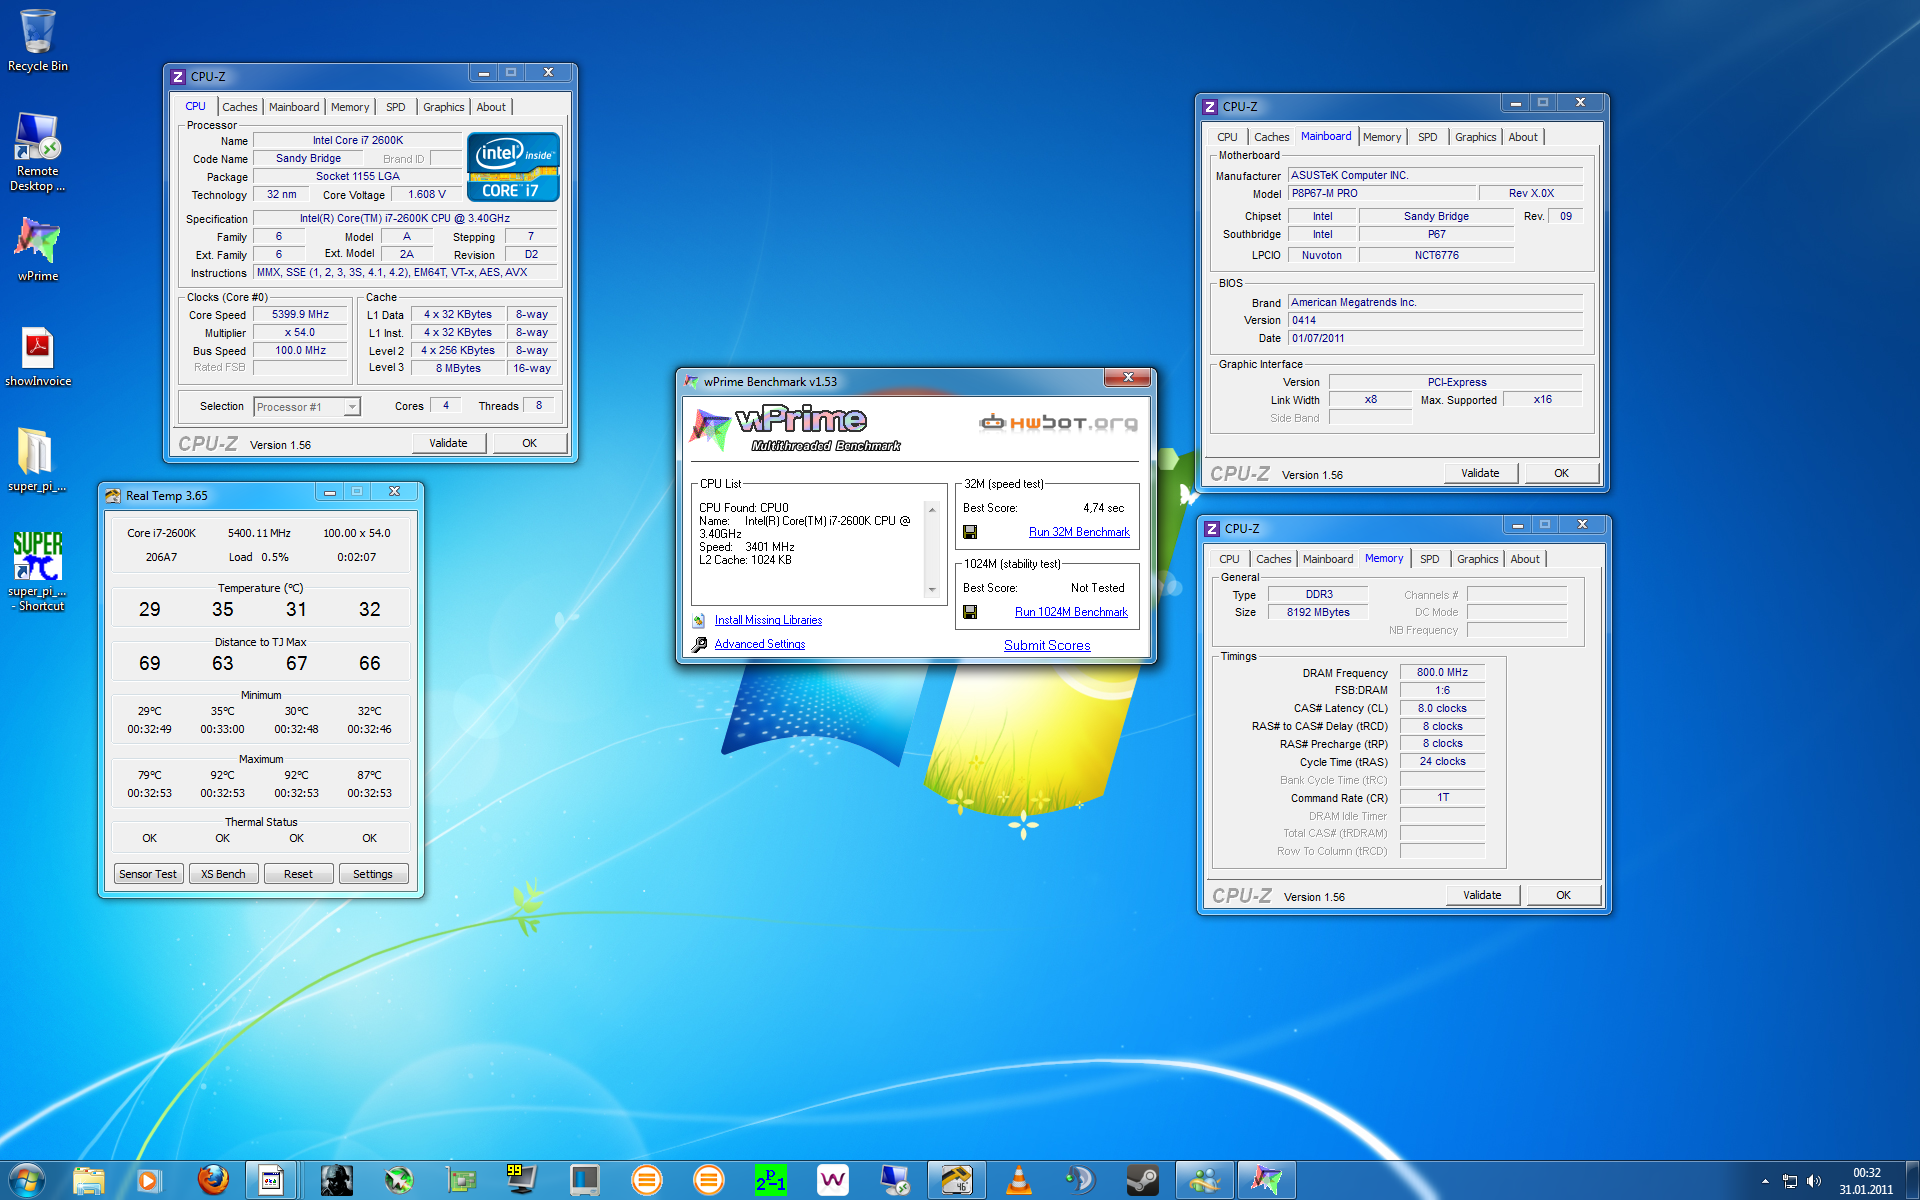
Task: Open the 2P-1 green taskbar icon
Action: coord(770,1181)
